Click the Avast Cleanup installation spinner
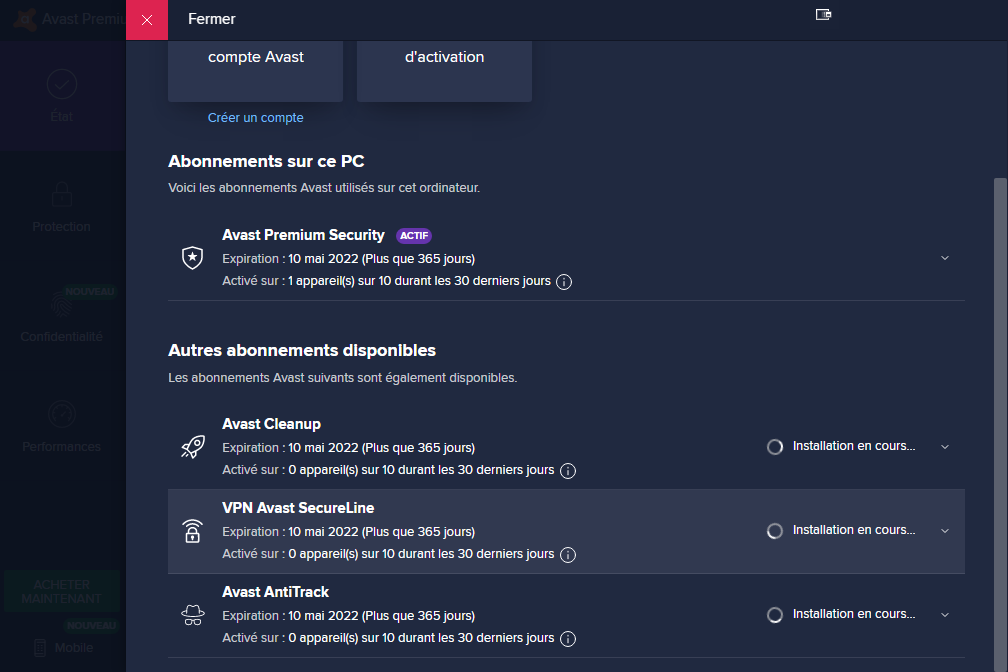1008x672 pixels. [x=775, y=446]
